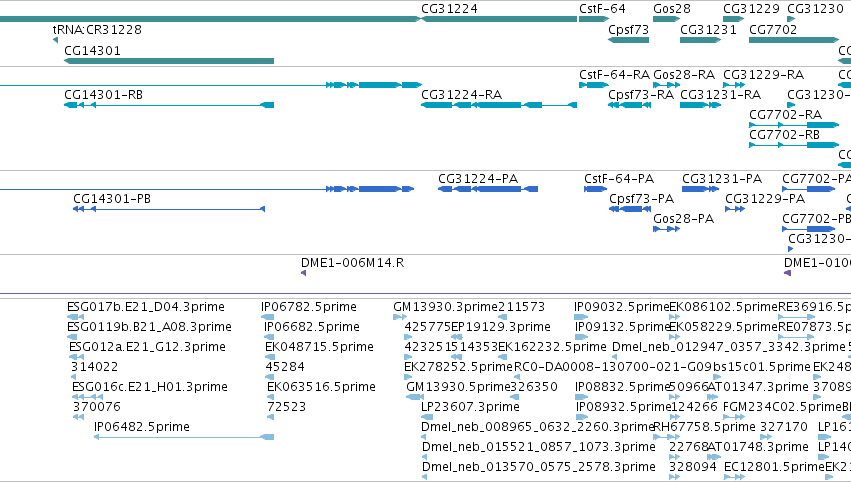
Task: Click the IP06782.5prime EST label
Action: tap(309, 307)
